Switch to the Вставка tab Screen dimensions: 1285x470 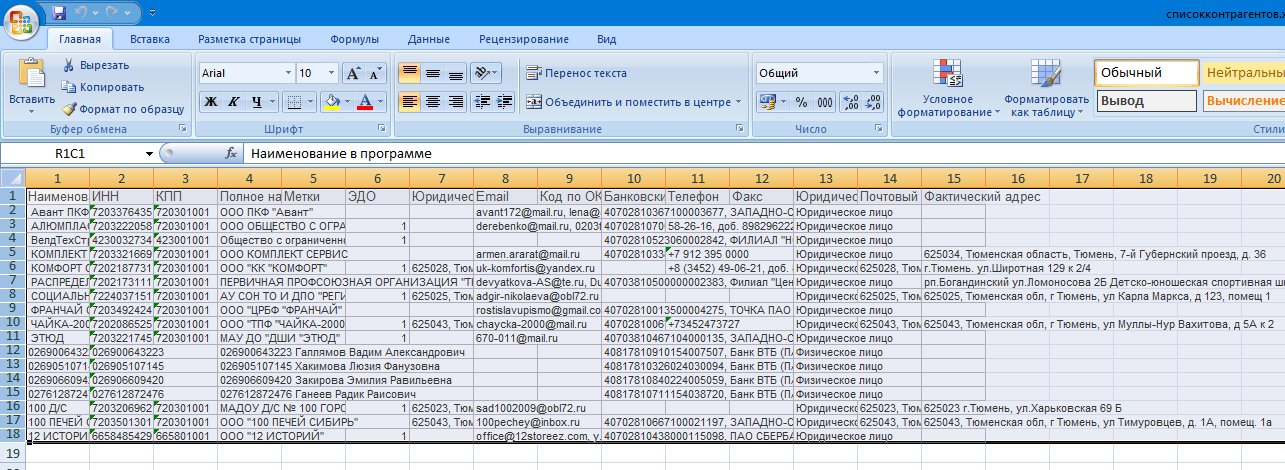(150, 39)
